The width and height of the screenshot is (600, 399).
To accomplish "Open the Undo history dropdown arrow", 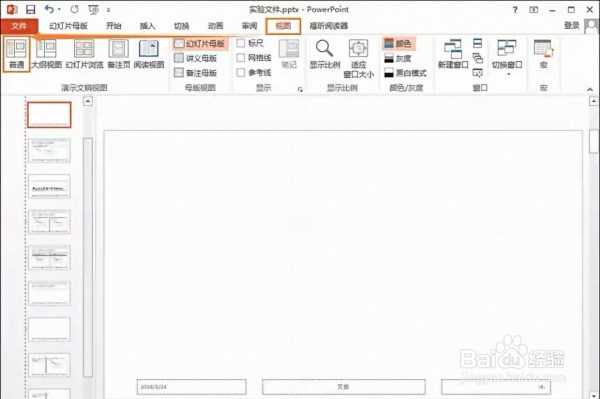I will tap(59, 10).
